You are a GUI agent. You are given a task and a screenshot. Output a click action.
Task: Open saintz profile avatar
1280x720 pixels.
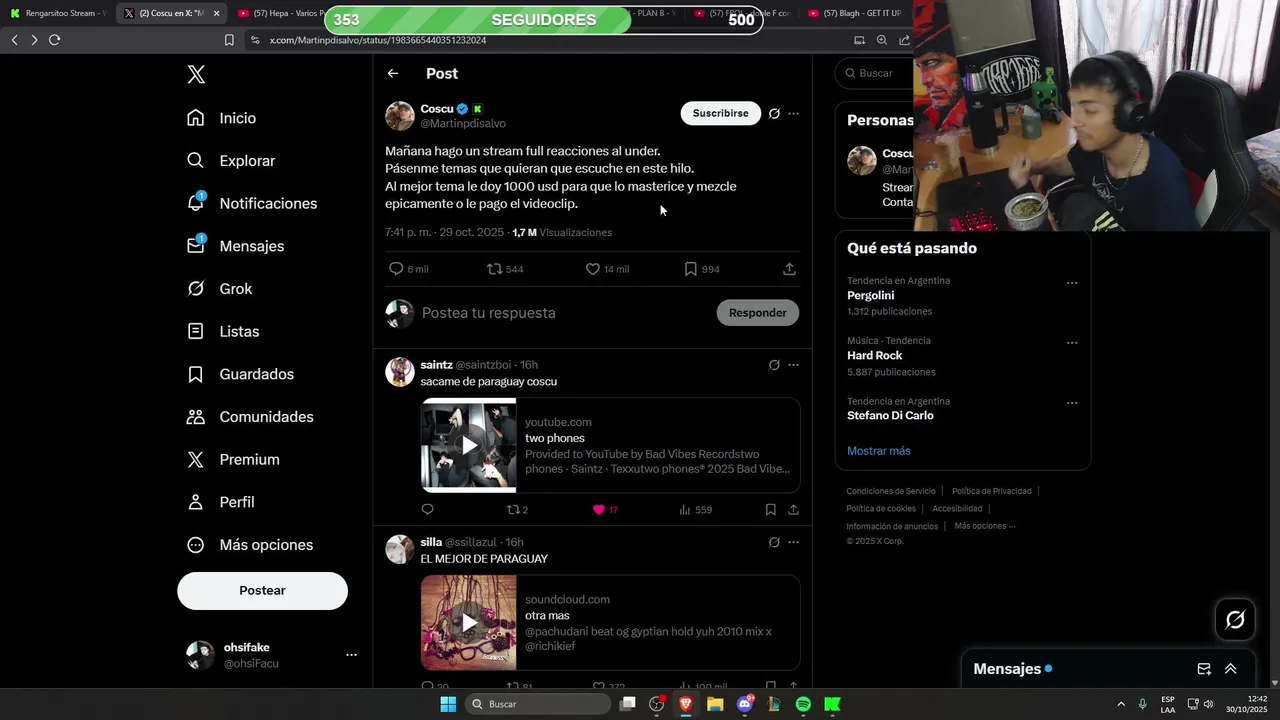400,372
